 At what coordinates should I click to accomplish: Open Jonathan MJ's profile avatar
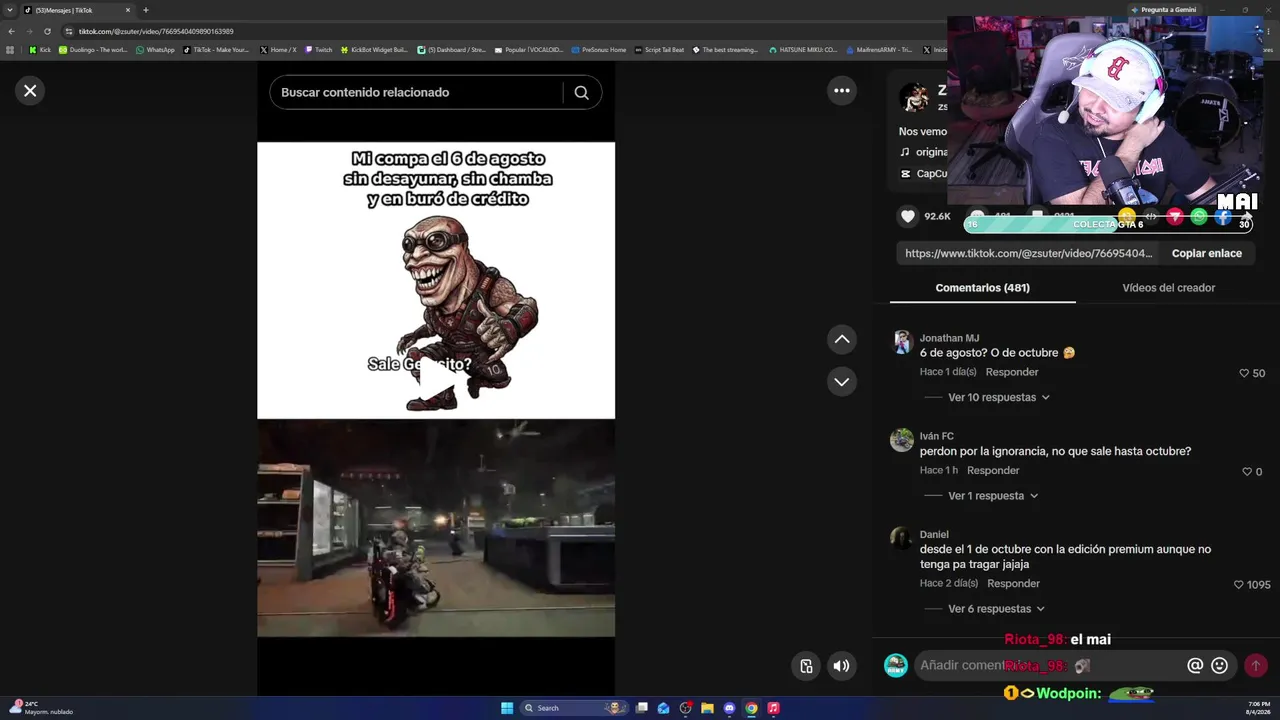[x=902, y=343]
